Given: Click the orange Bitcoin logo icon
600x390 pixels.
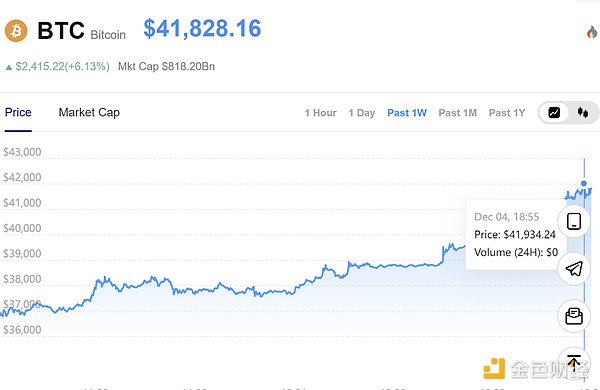Looking at the screenshot, I should click(16, 31).
